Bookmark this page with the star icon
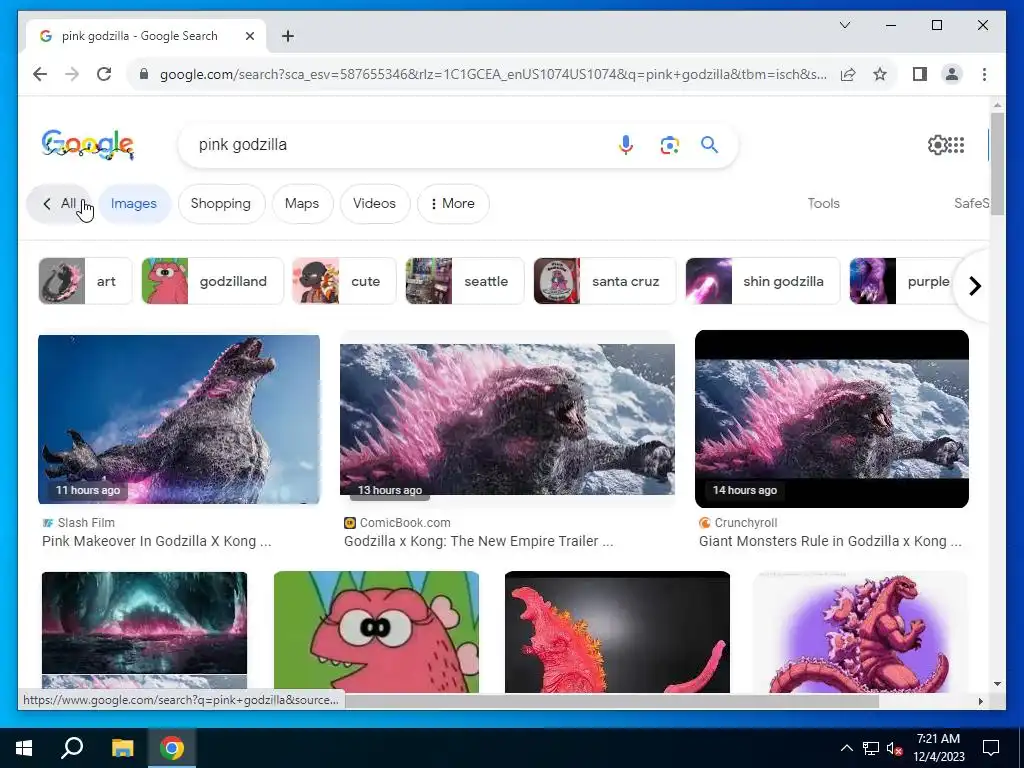The image size is (1024, 768). tap(880, 74)
